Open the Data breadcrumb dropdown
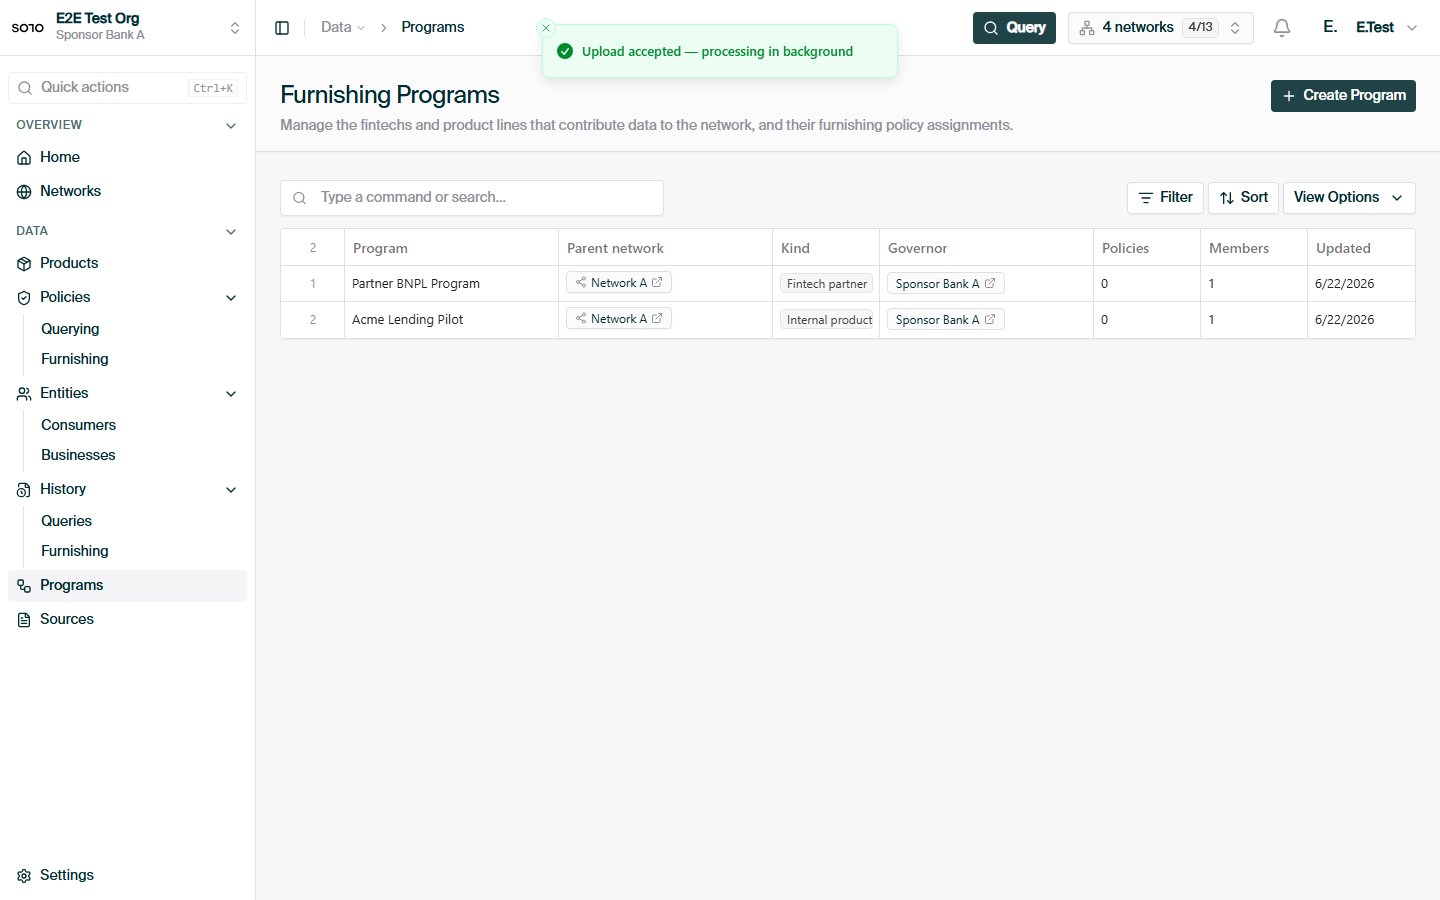Image resolution: width=1440 pixels, height=900 pixels. click(343, 27)
